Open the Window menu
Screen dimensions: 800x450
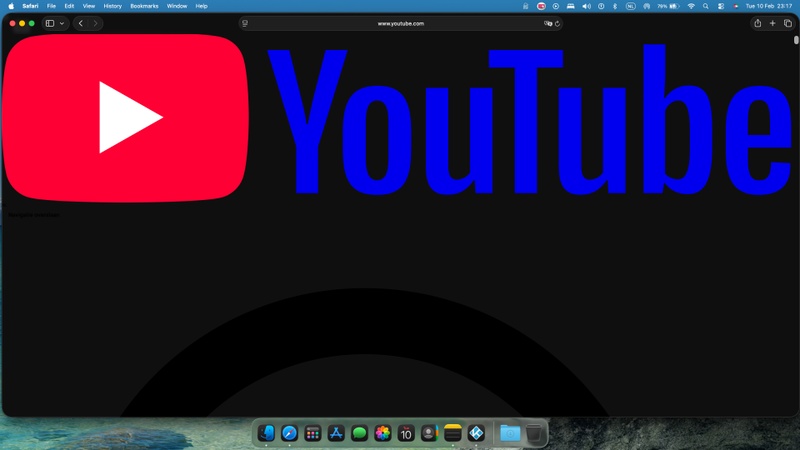point(177,6)
